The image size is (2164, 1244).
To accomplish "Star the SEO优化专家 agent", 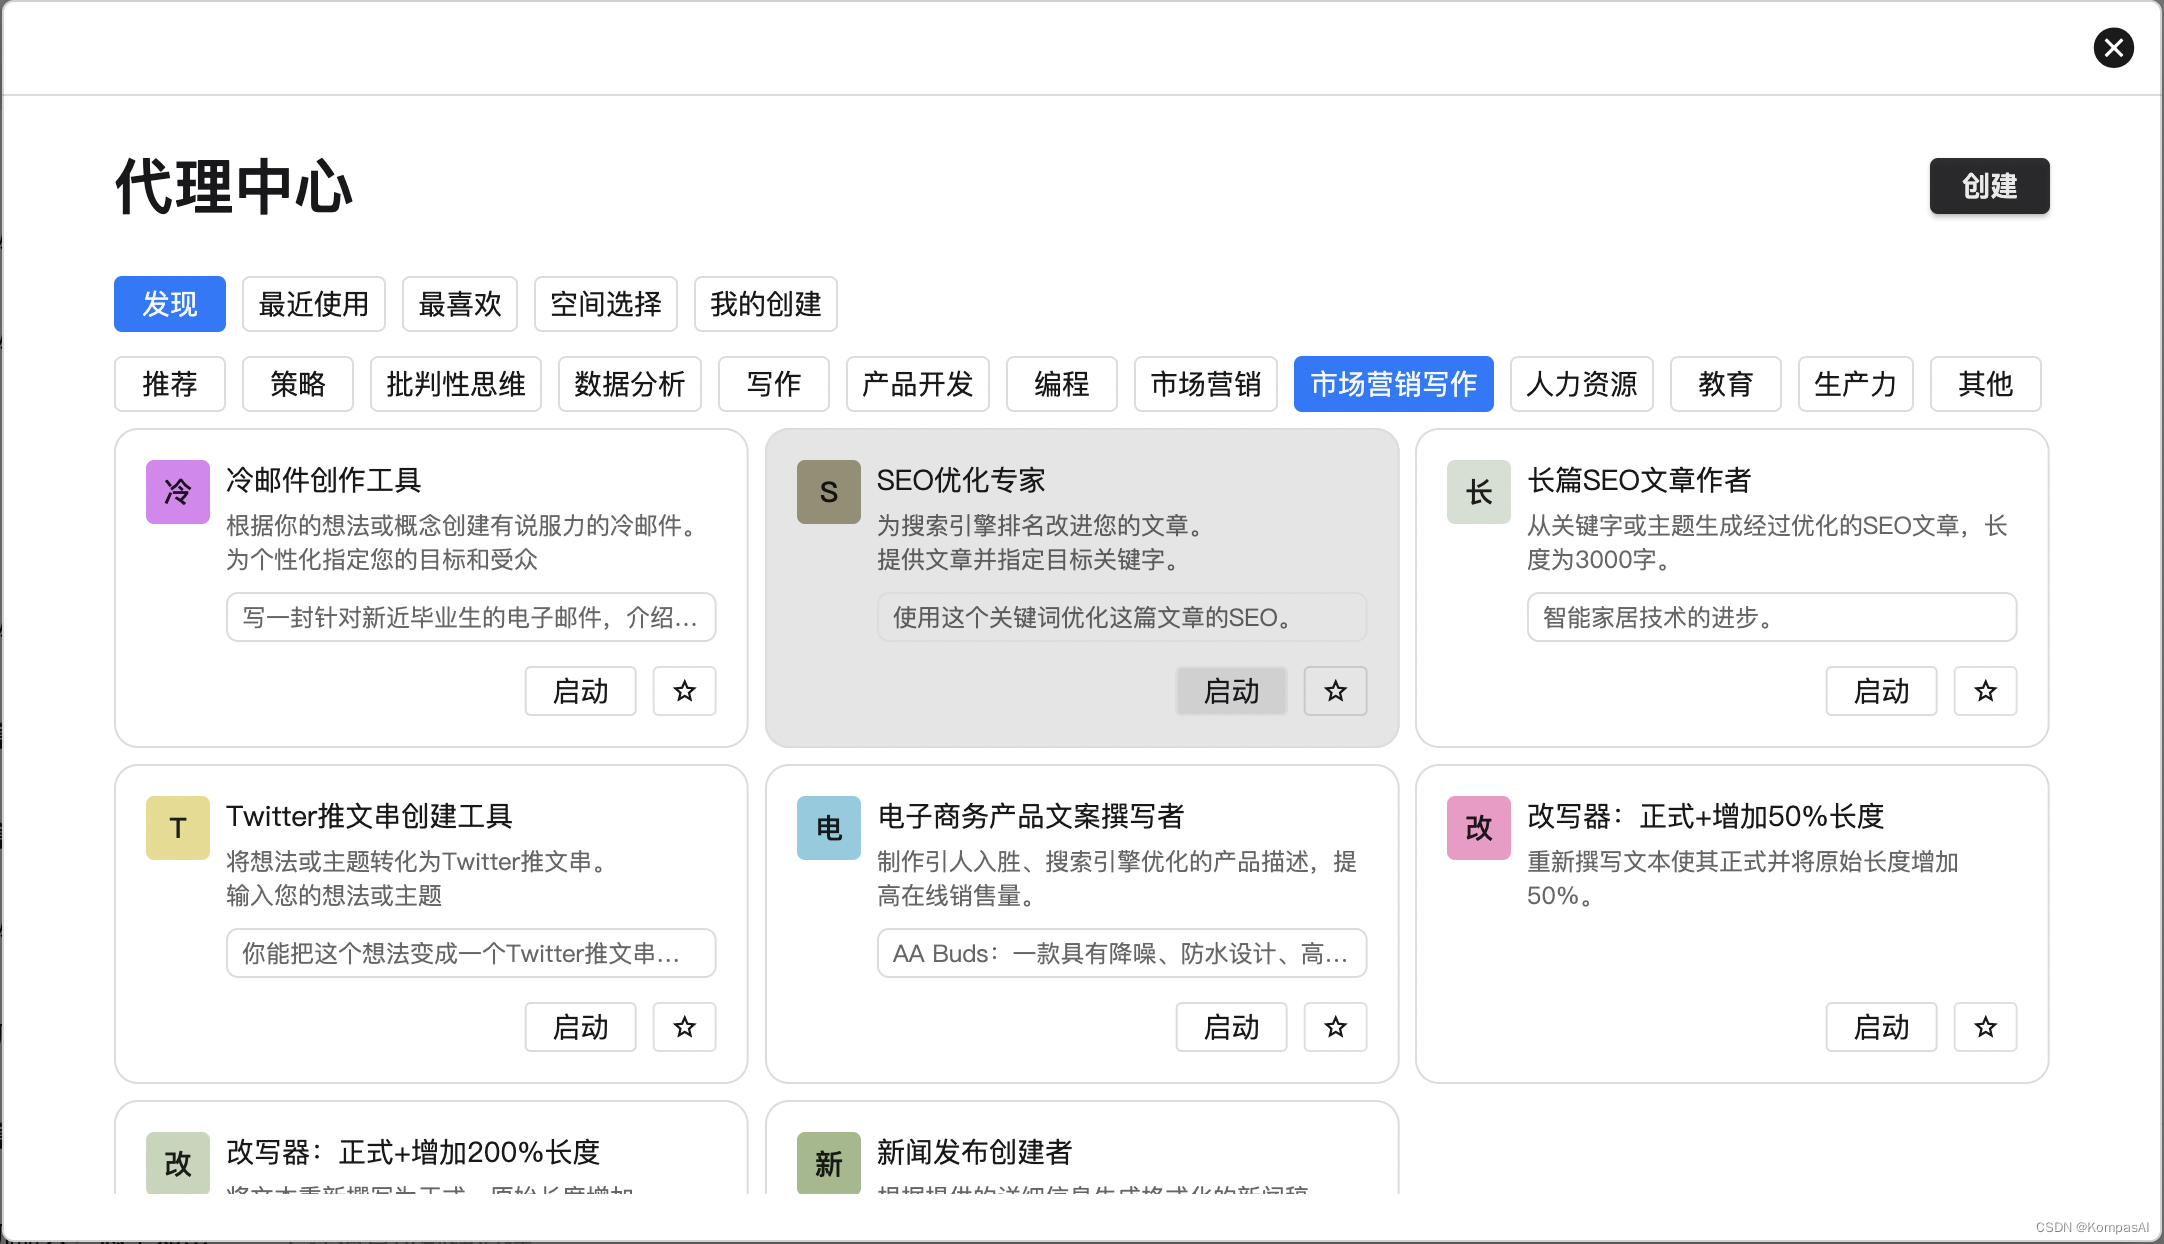I will click(x=1335, y=691).
